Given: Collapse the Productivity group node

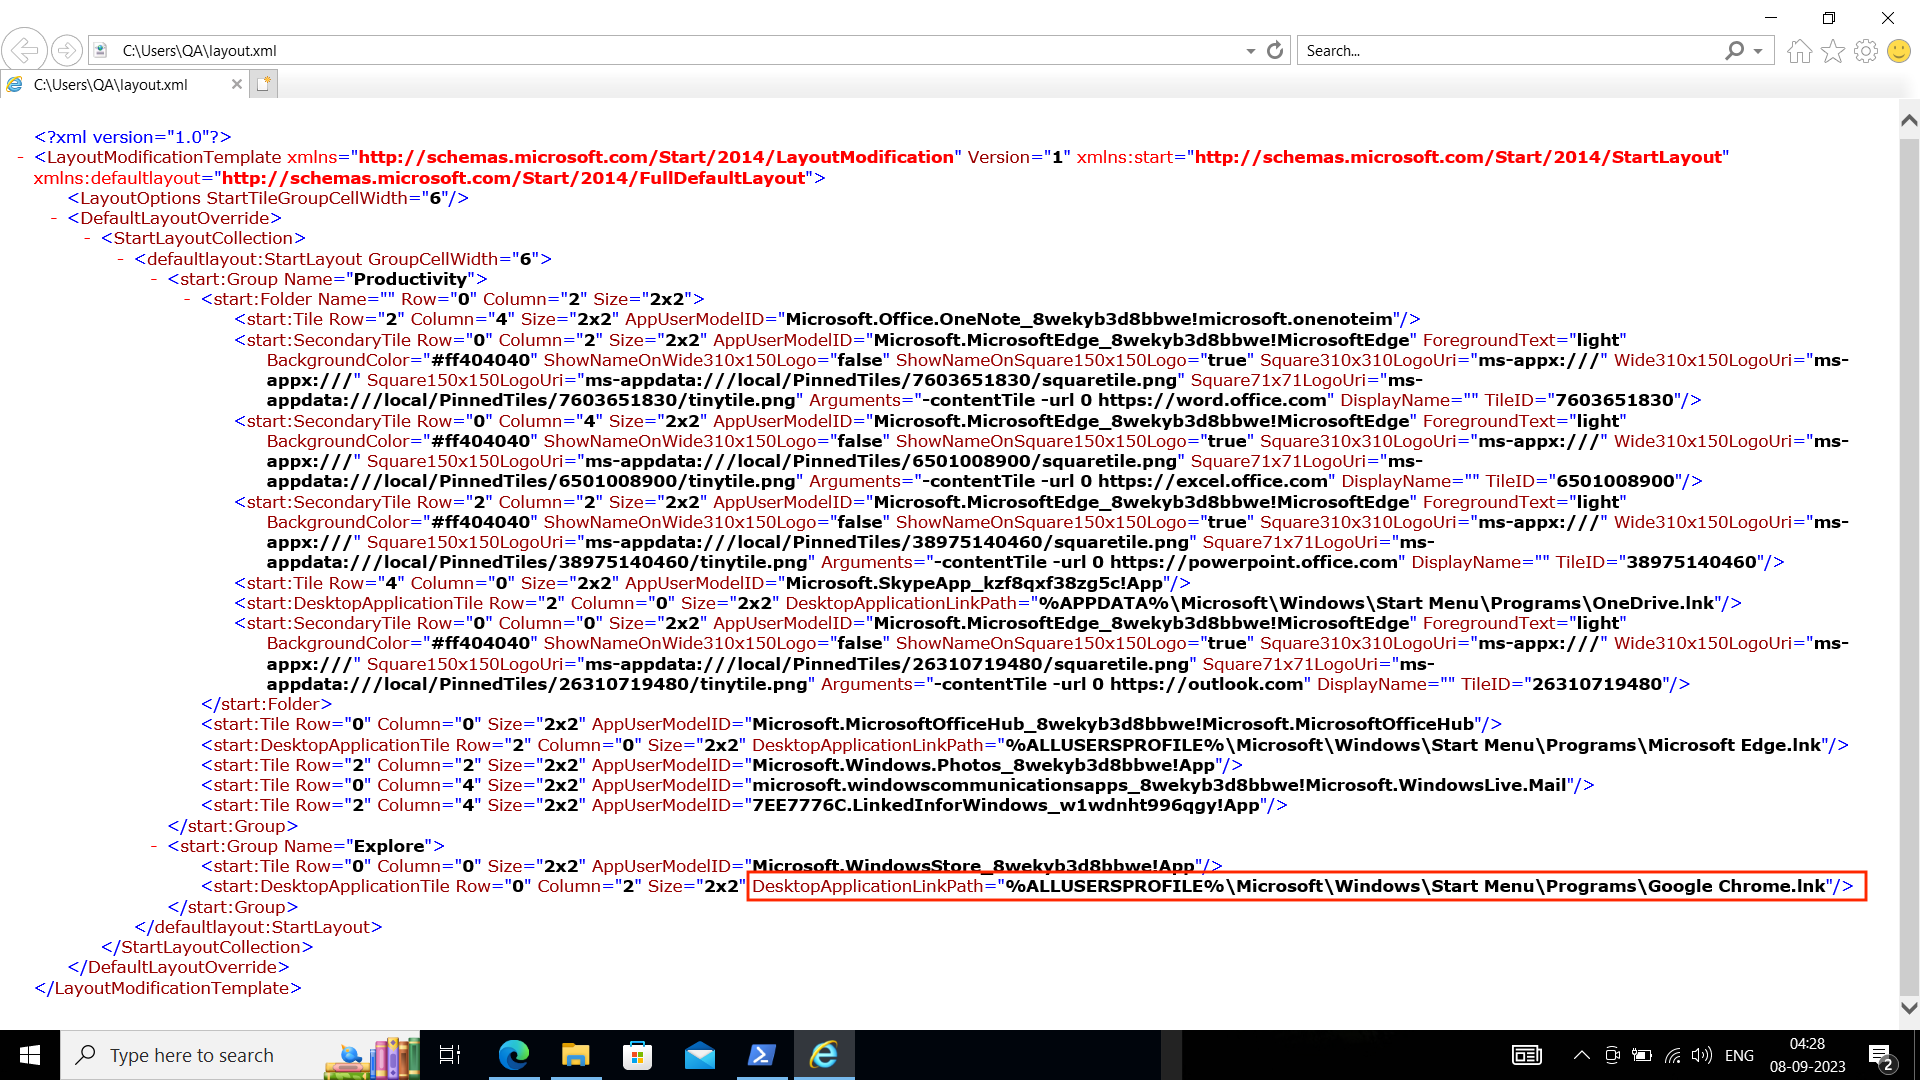Looking at the screenshot, I should tap(154, 279).
